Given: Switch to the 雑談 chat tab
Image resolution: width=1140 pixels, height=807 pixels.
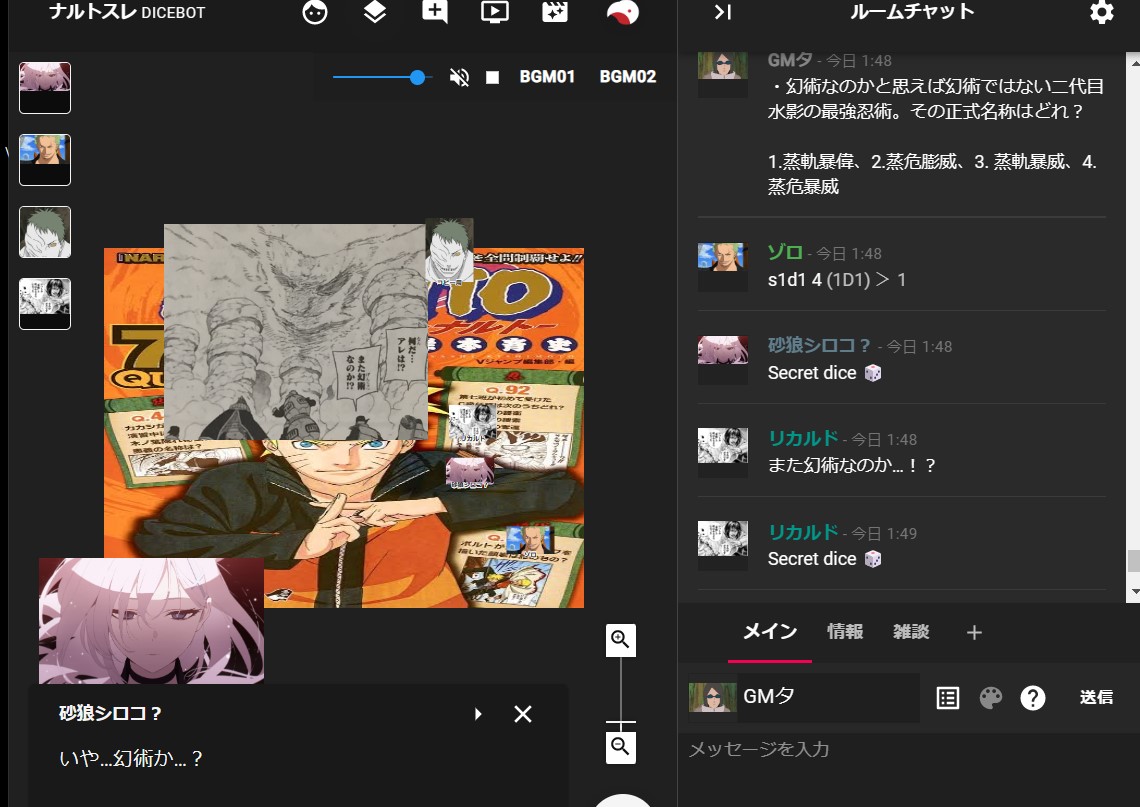Looking at the screenshot, I should point(911,632).
